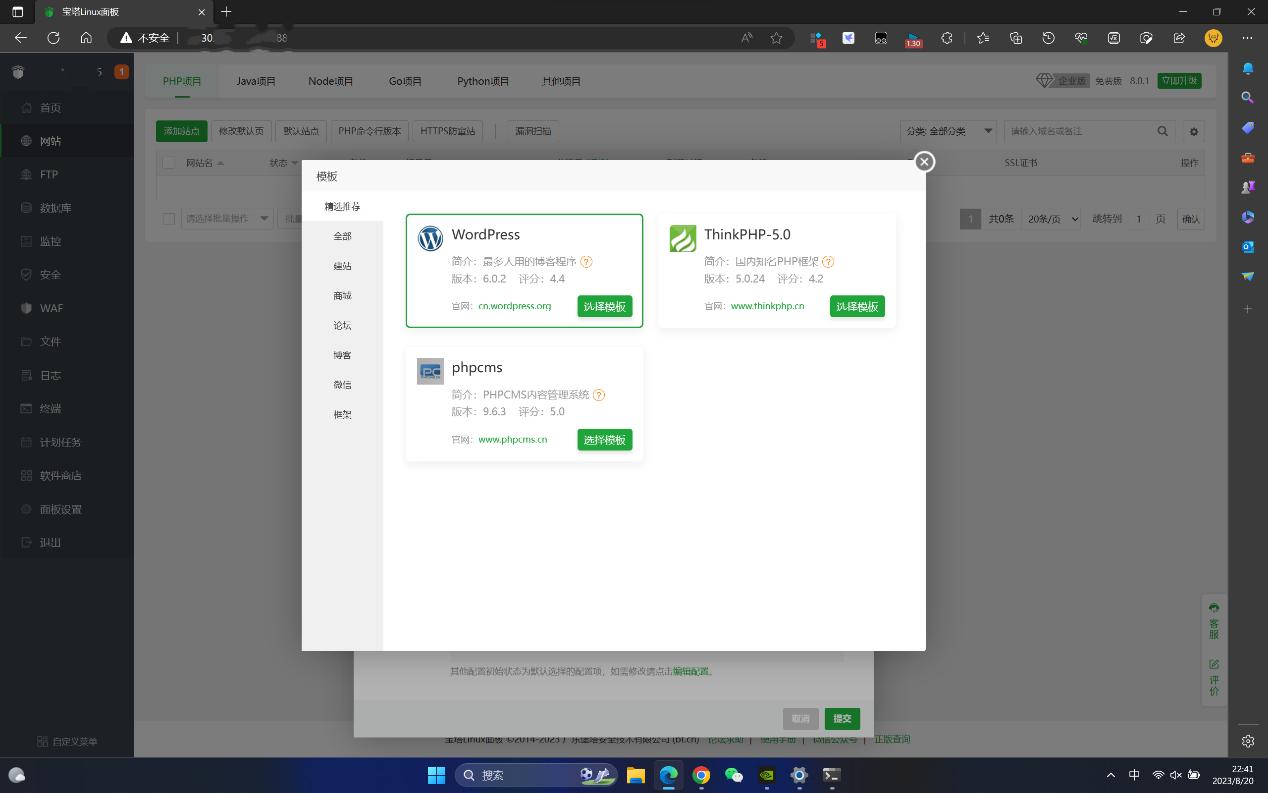Open File Explorer from the taskbar
1268x793 pixels.
pos(636,775)
